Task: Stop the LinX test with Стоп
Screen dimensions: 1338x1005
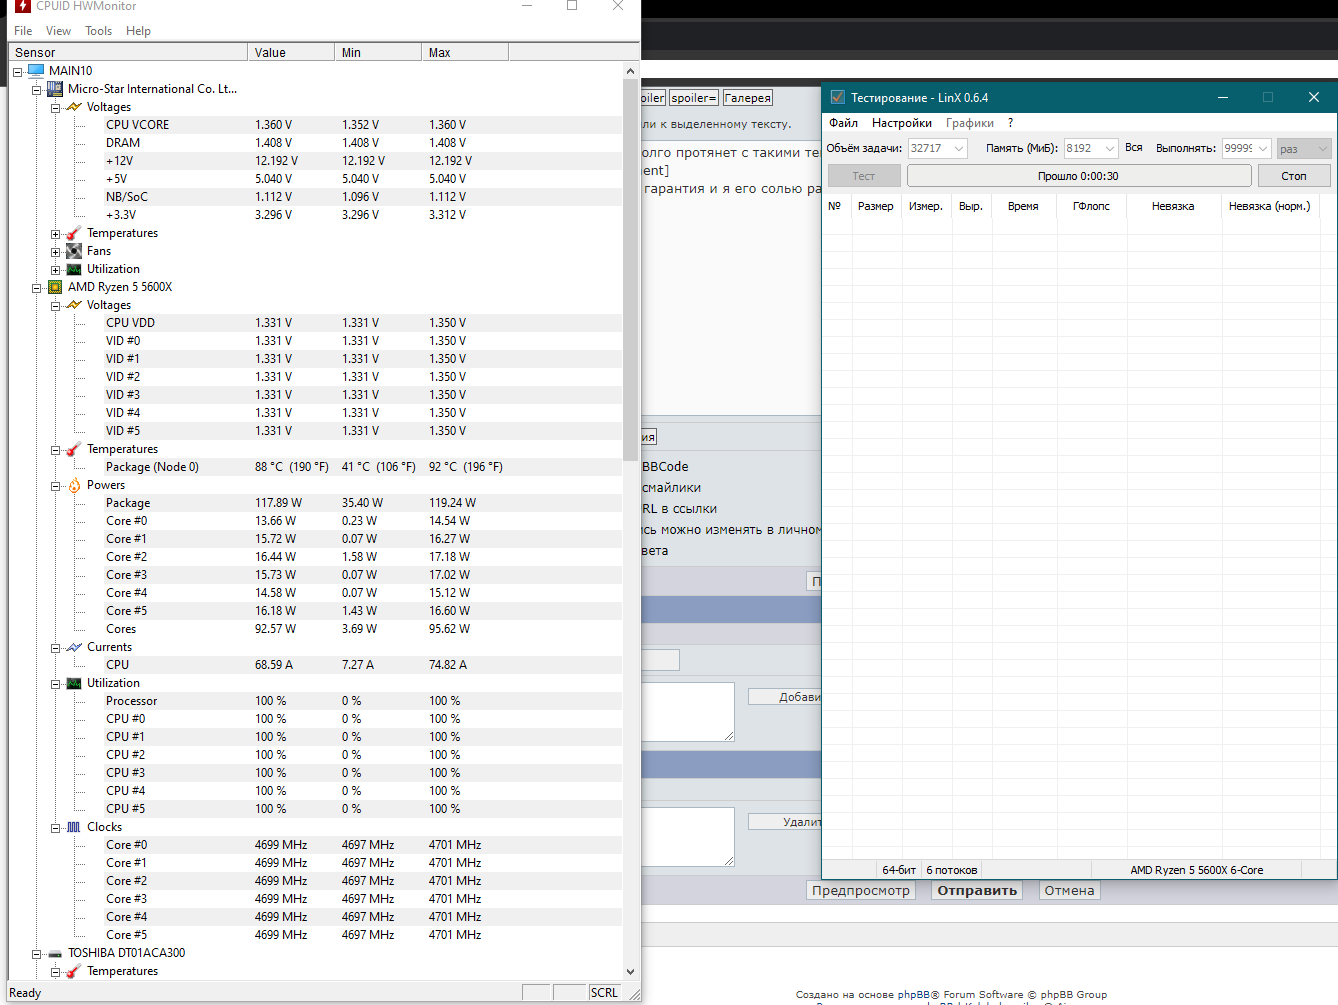Action: click(x=1294, y=176)
